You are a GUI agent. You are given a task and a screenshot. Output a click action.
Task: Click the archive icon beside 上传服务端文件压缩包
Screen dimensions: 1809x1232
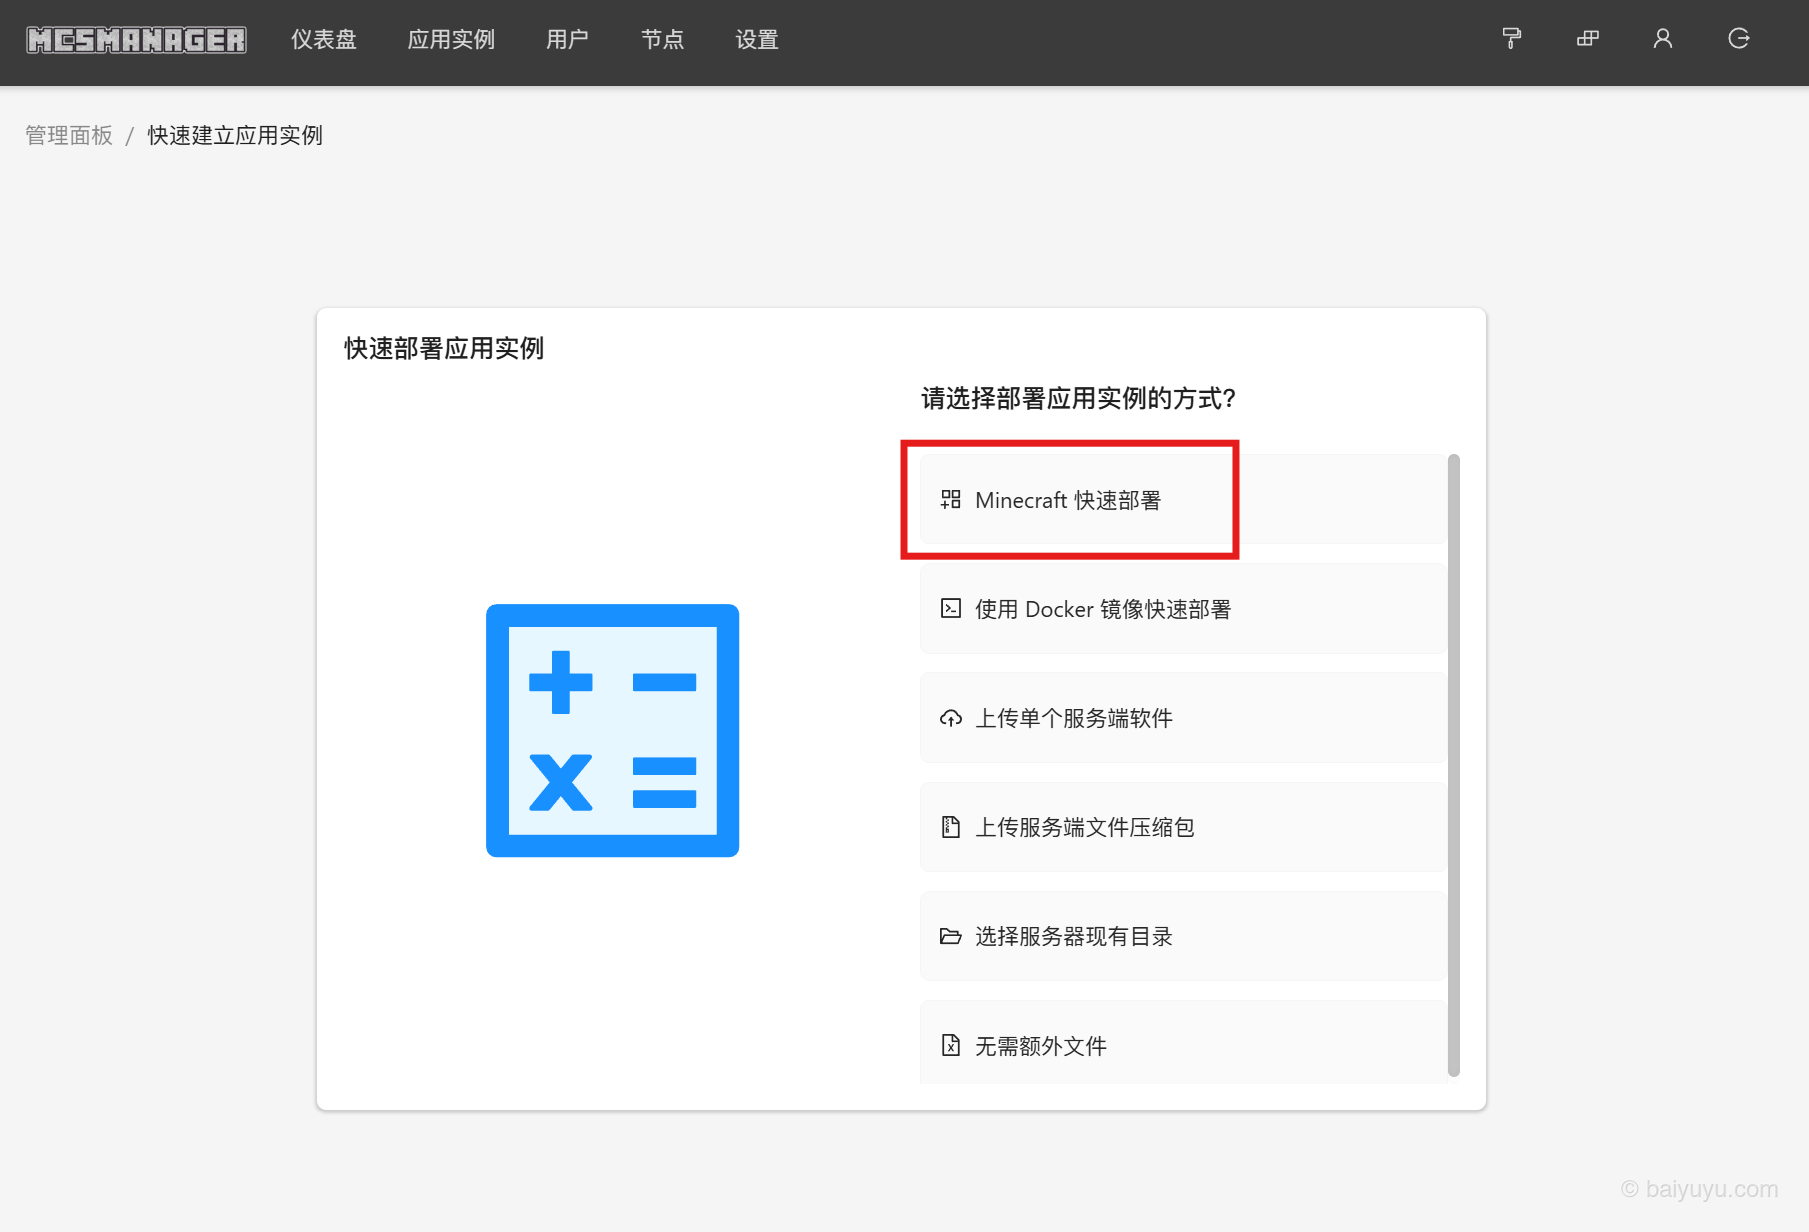click(949, 826)
